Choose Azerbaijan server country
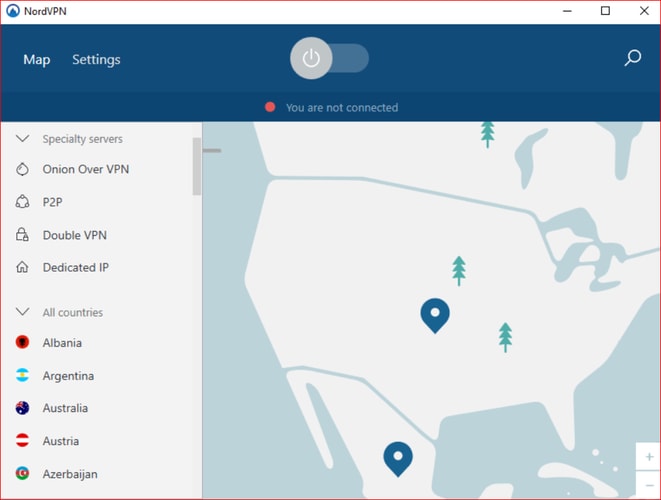The image size is (661, 500). click(x=70, y=474)
